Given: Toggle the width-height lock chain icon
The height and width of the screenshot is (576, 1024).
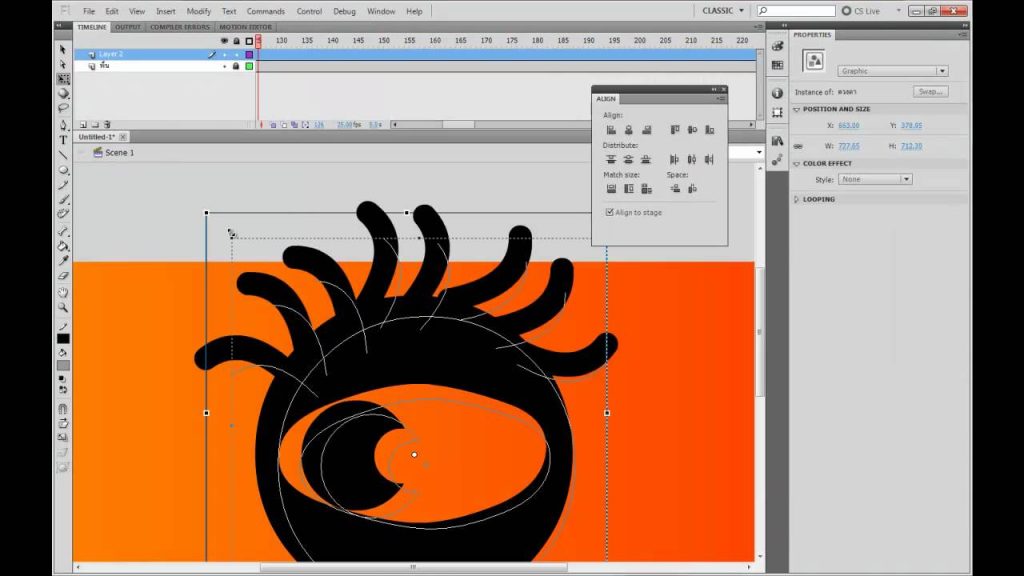Looking at the screenshot, I should [x=798, y=146].
